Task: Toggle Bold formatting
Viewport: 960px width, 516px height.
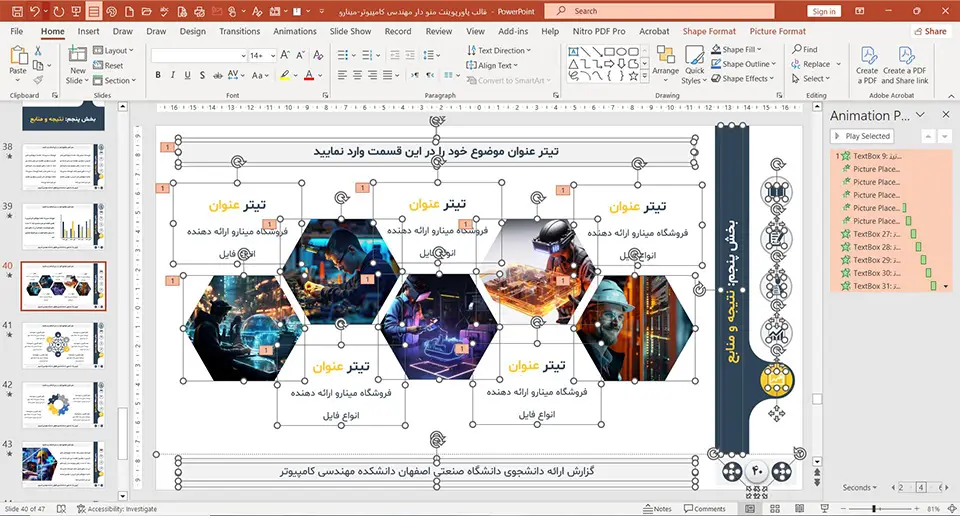Action: pyautogui.click(x=158, y=75)
